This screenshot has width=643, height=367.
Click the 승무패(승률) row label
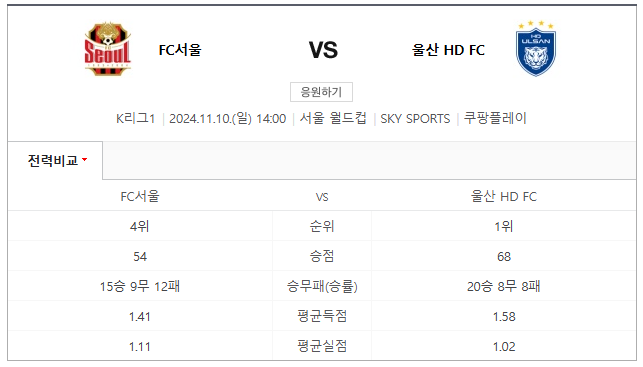[322, 286]
